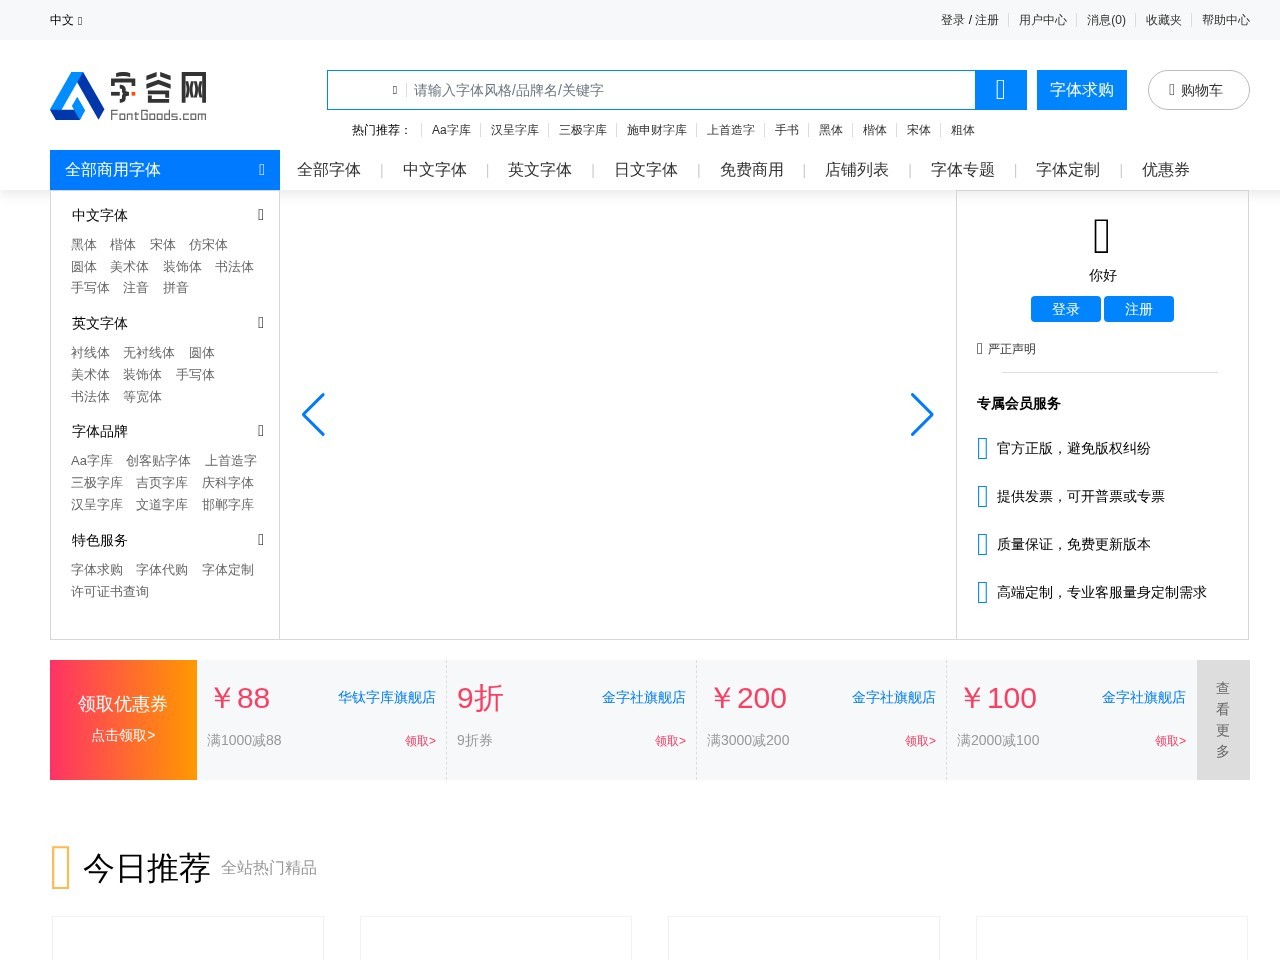The width and height of the screenshot is (1280, 960).
Task: Open 帮助中心 in top bar
Action: (1226, 20)
